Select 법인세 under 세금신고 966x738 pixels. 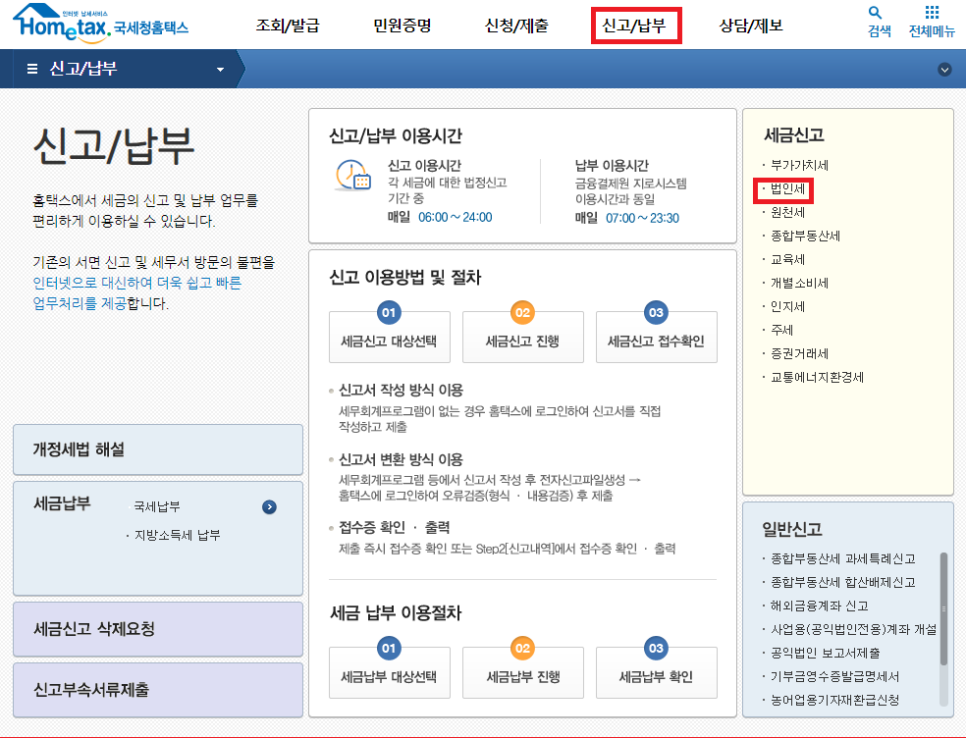[x=787, y=189]
